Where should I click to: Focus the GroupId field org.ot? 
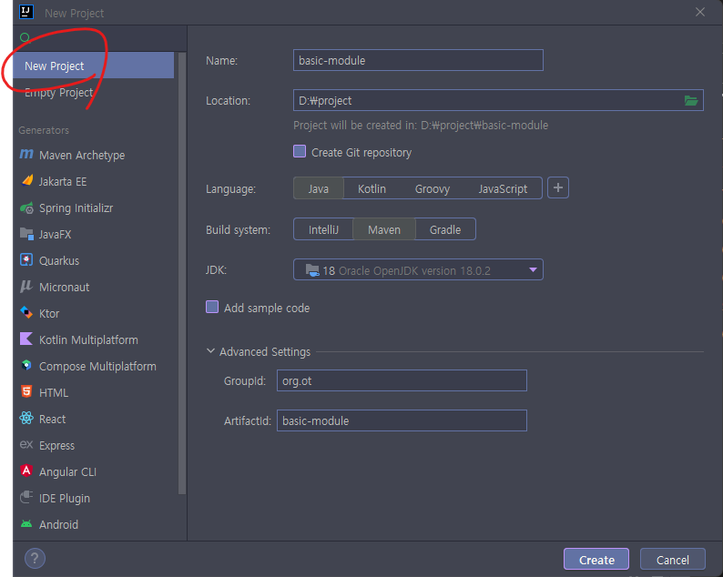[402, 381]
